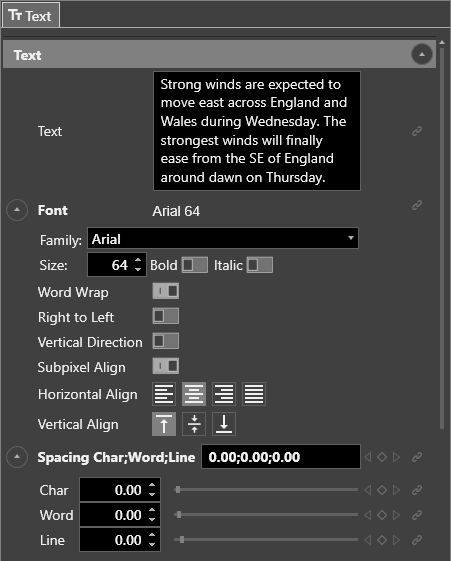Toggle the Italic switch

(260, 265)
